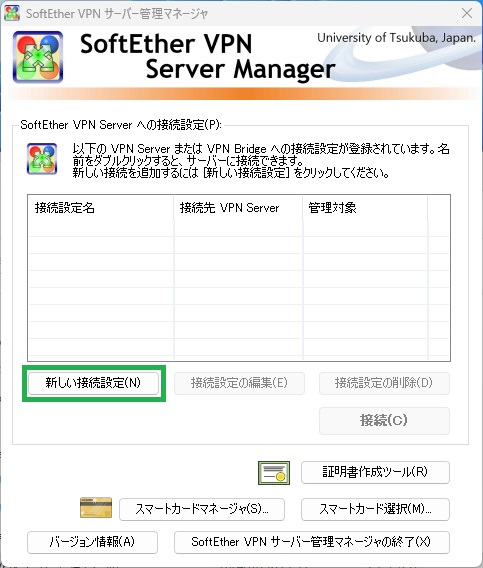The width and height of the screenshot is (483, 568).
Task: Click the small SoftEther icon beside description text
Action: [42, 159]
